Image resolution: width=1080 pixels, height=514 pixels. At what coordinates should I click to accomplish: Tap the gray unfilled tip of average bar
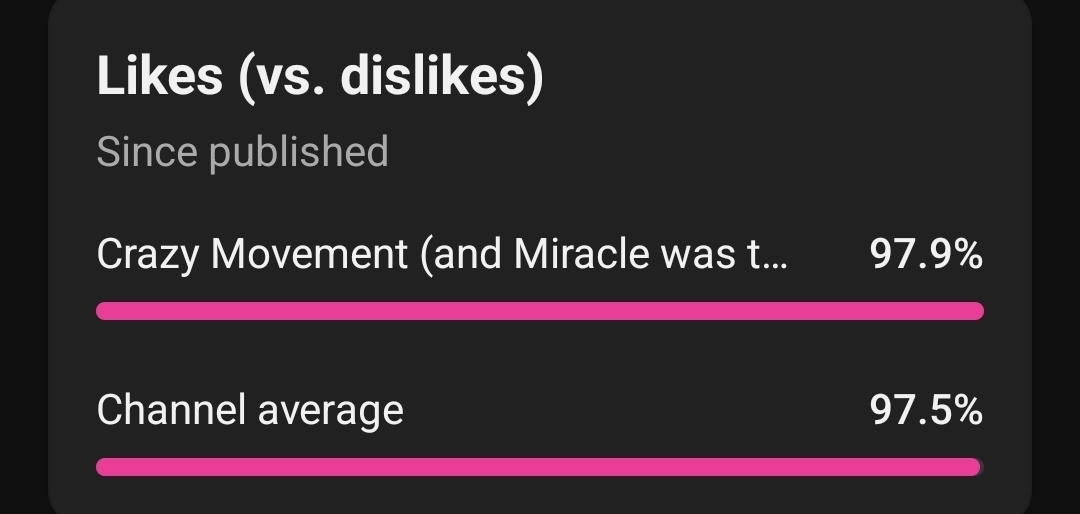pyautogui.click(x=981, y=467)
